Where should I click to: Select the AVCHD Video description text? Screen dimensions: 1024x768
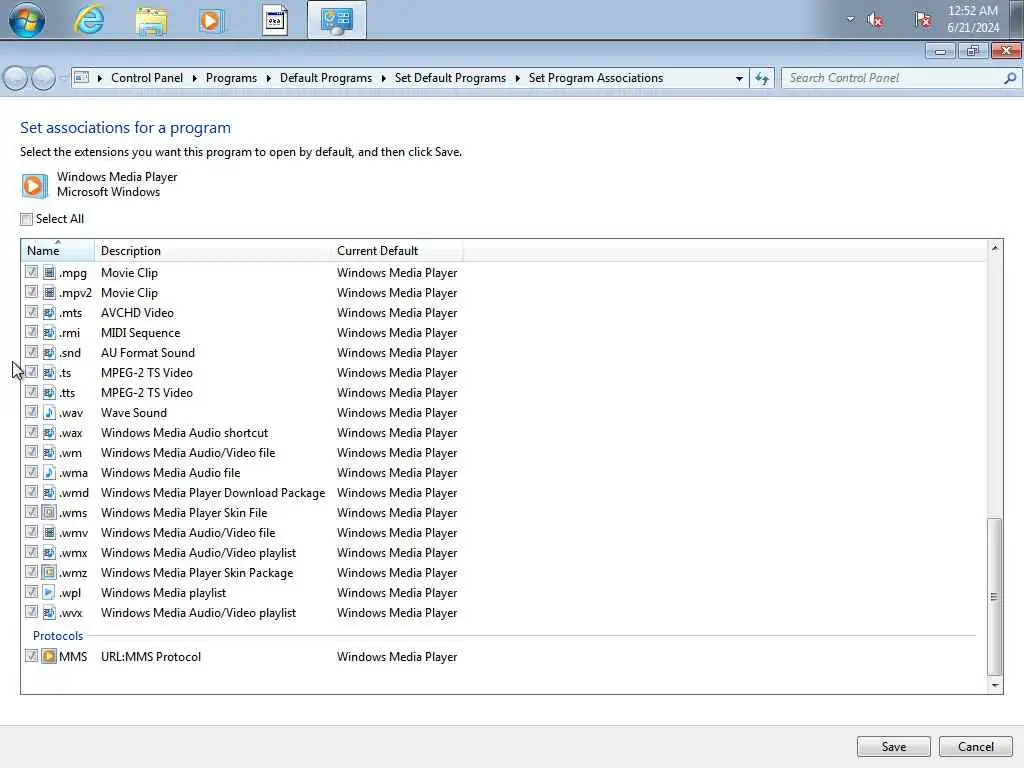[137, 313]
